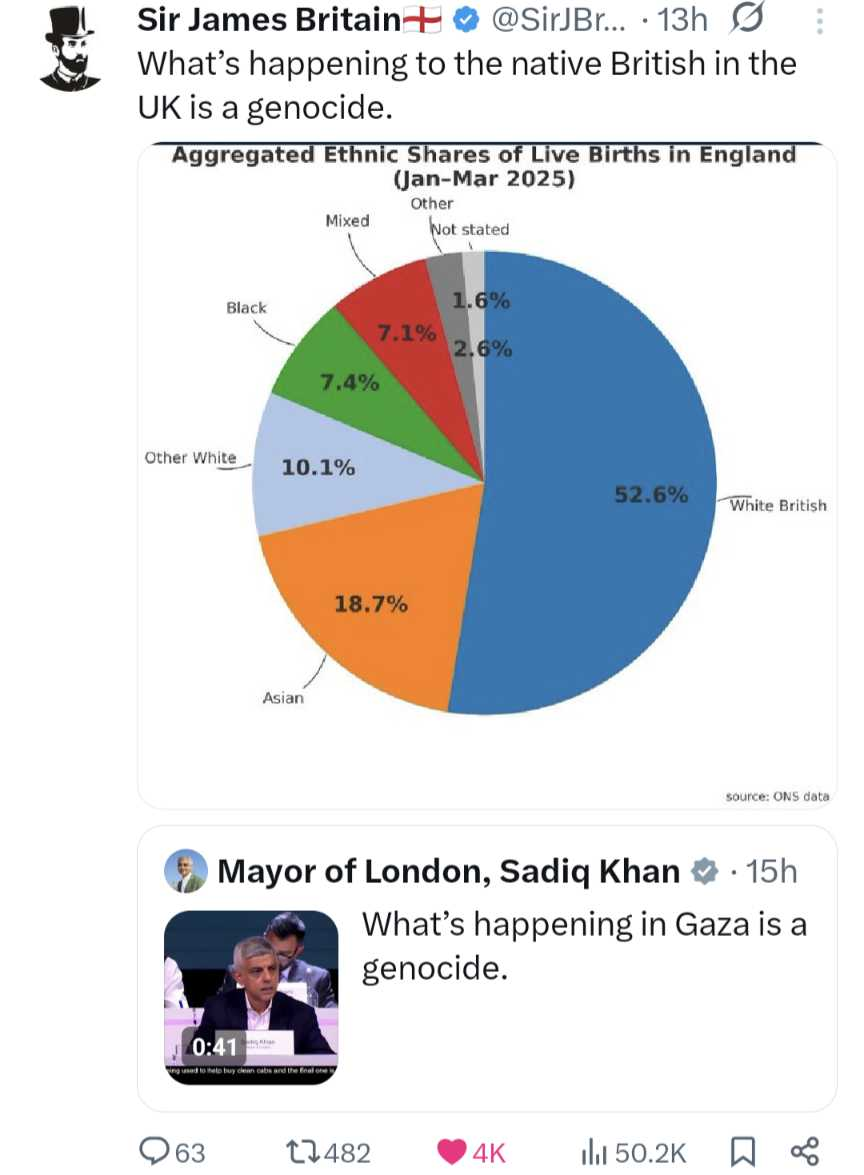Screen dimensions: 864x1175
Task: Click Sadiq Khan's small profile avatar
Action: click(185, 871)
